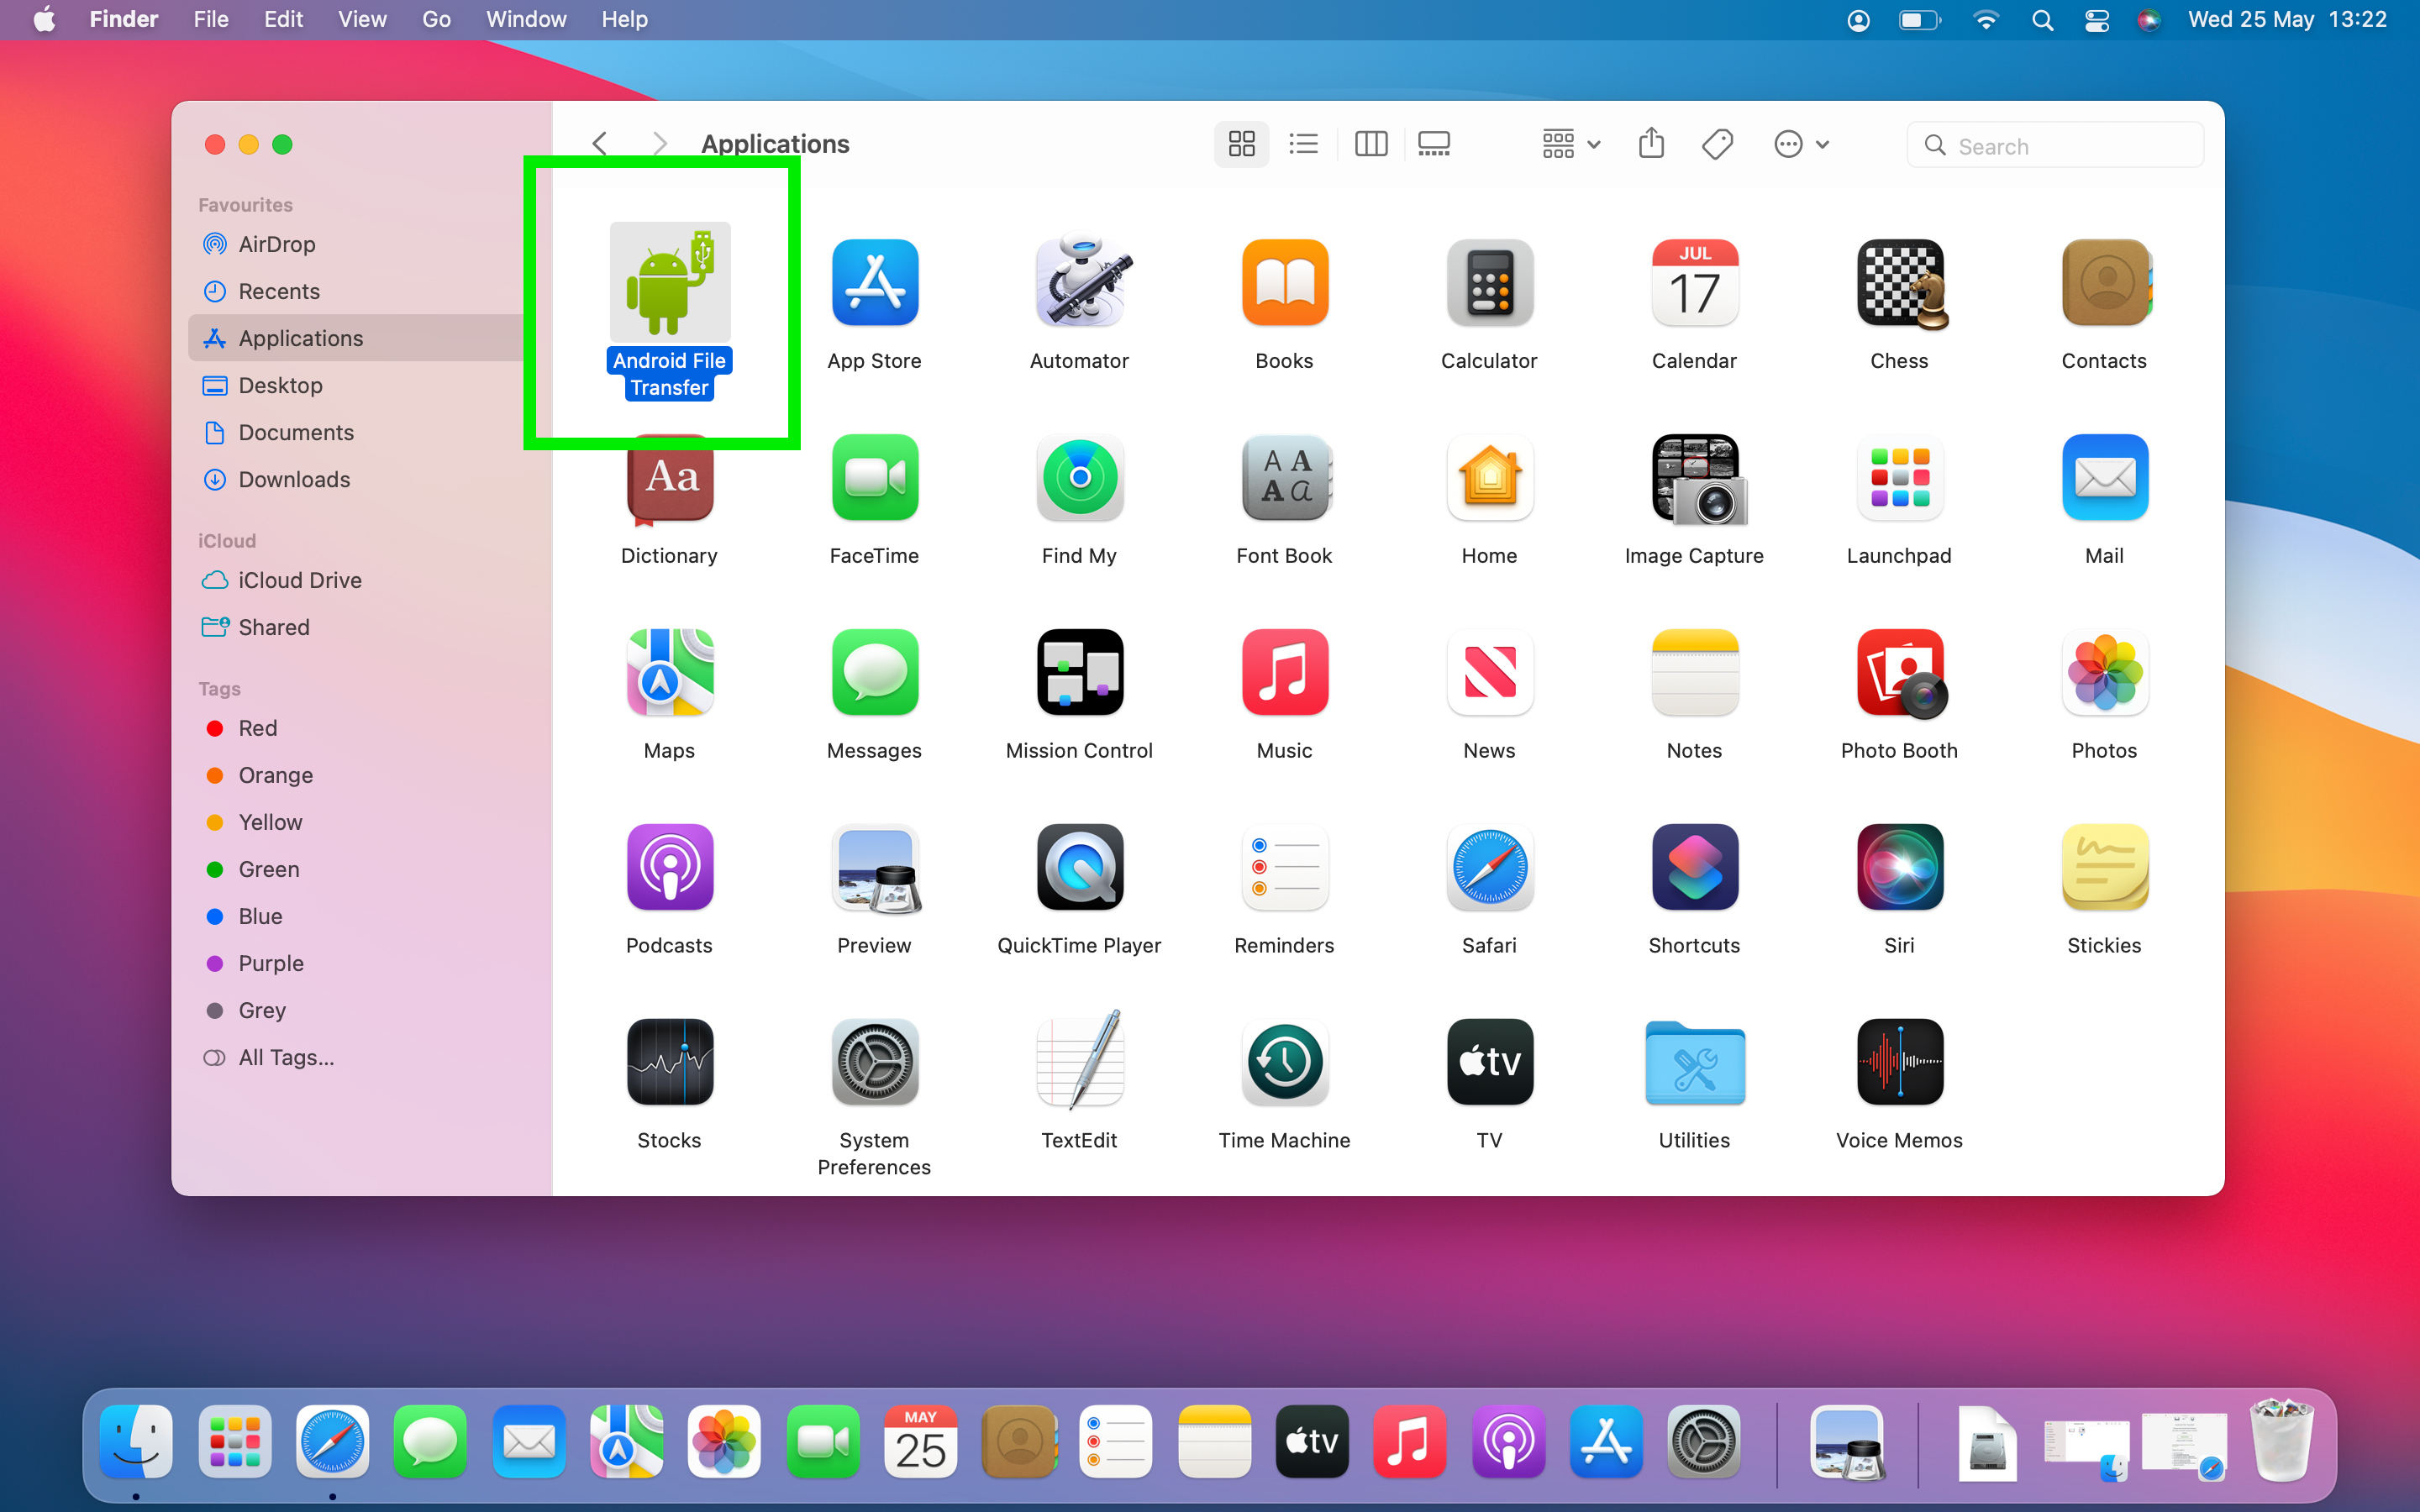2420x1512 pixels.
Task: Open Launchpad from the Dock
Action: click(235, 1442)
